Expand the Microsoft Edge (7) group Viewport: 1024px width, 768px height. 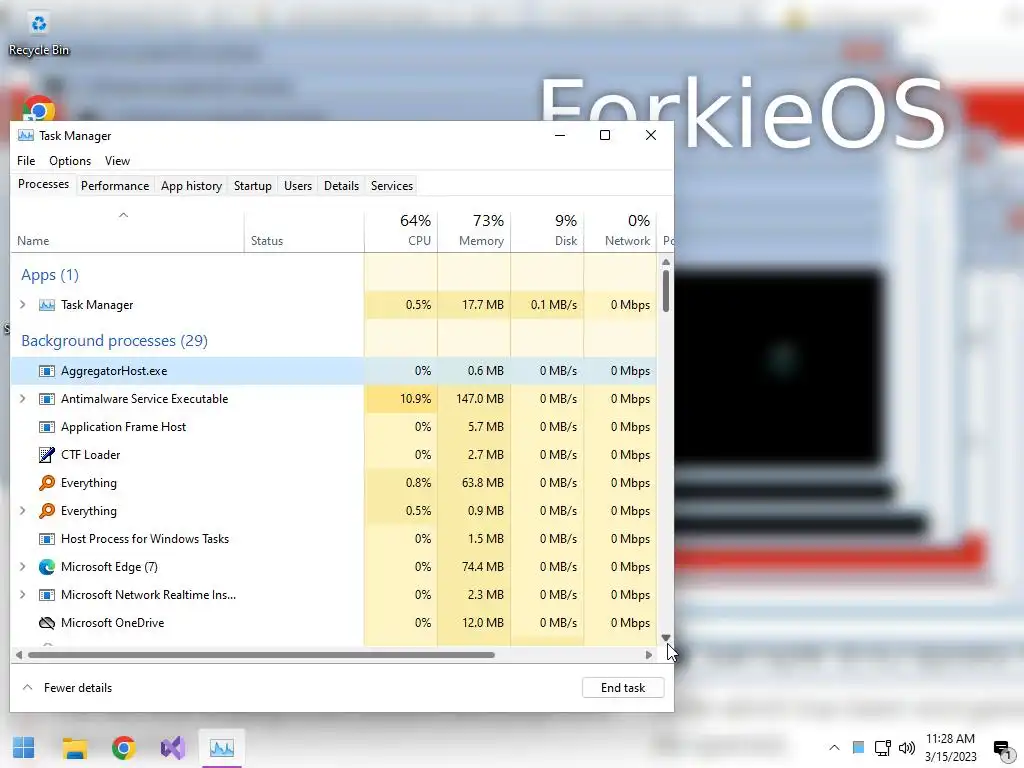coord(23,567)
